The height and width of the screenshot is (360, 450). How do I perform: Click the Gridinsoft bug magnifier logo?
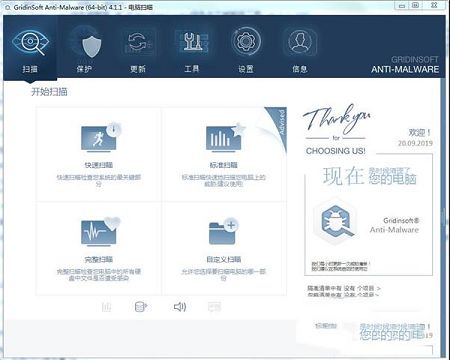pyautogui.click(x=337, y=222)
